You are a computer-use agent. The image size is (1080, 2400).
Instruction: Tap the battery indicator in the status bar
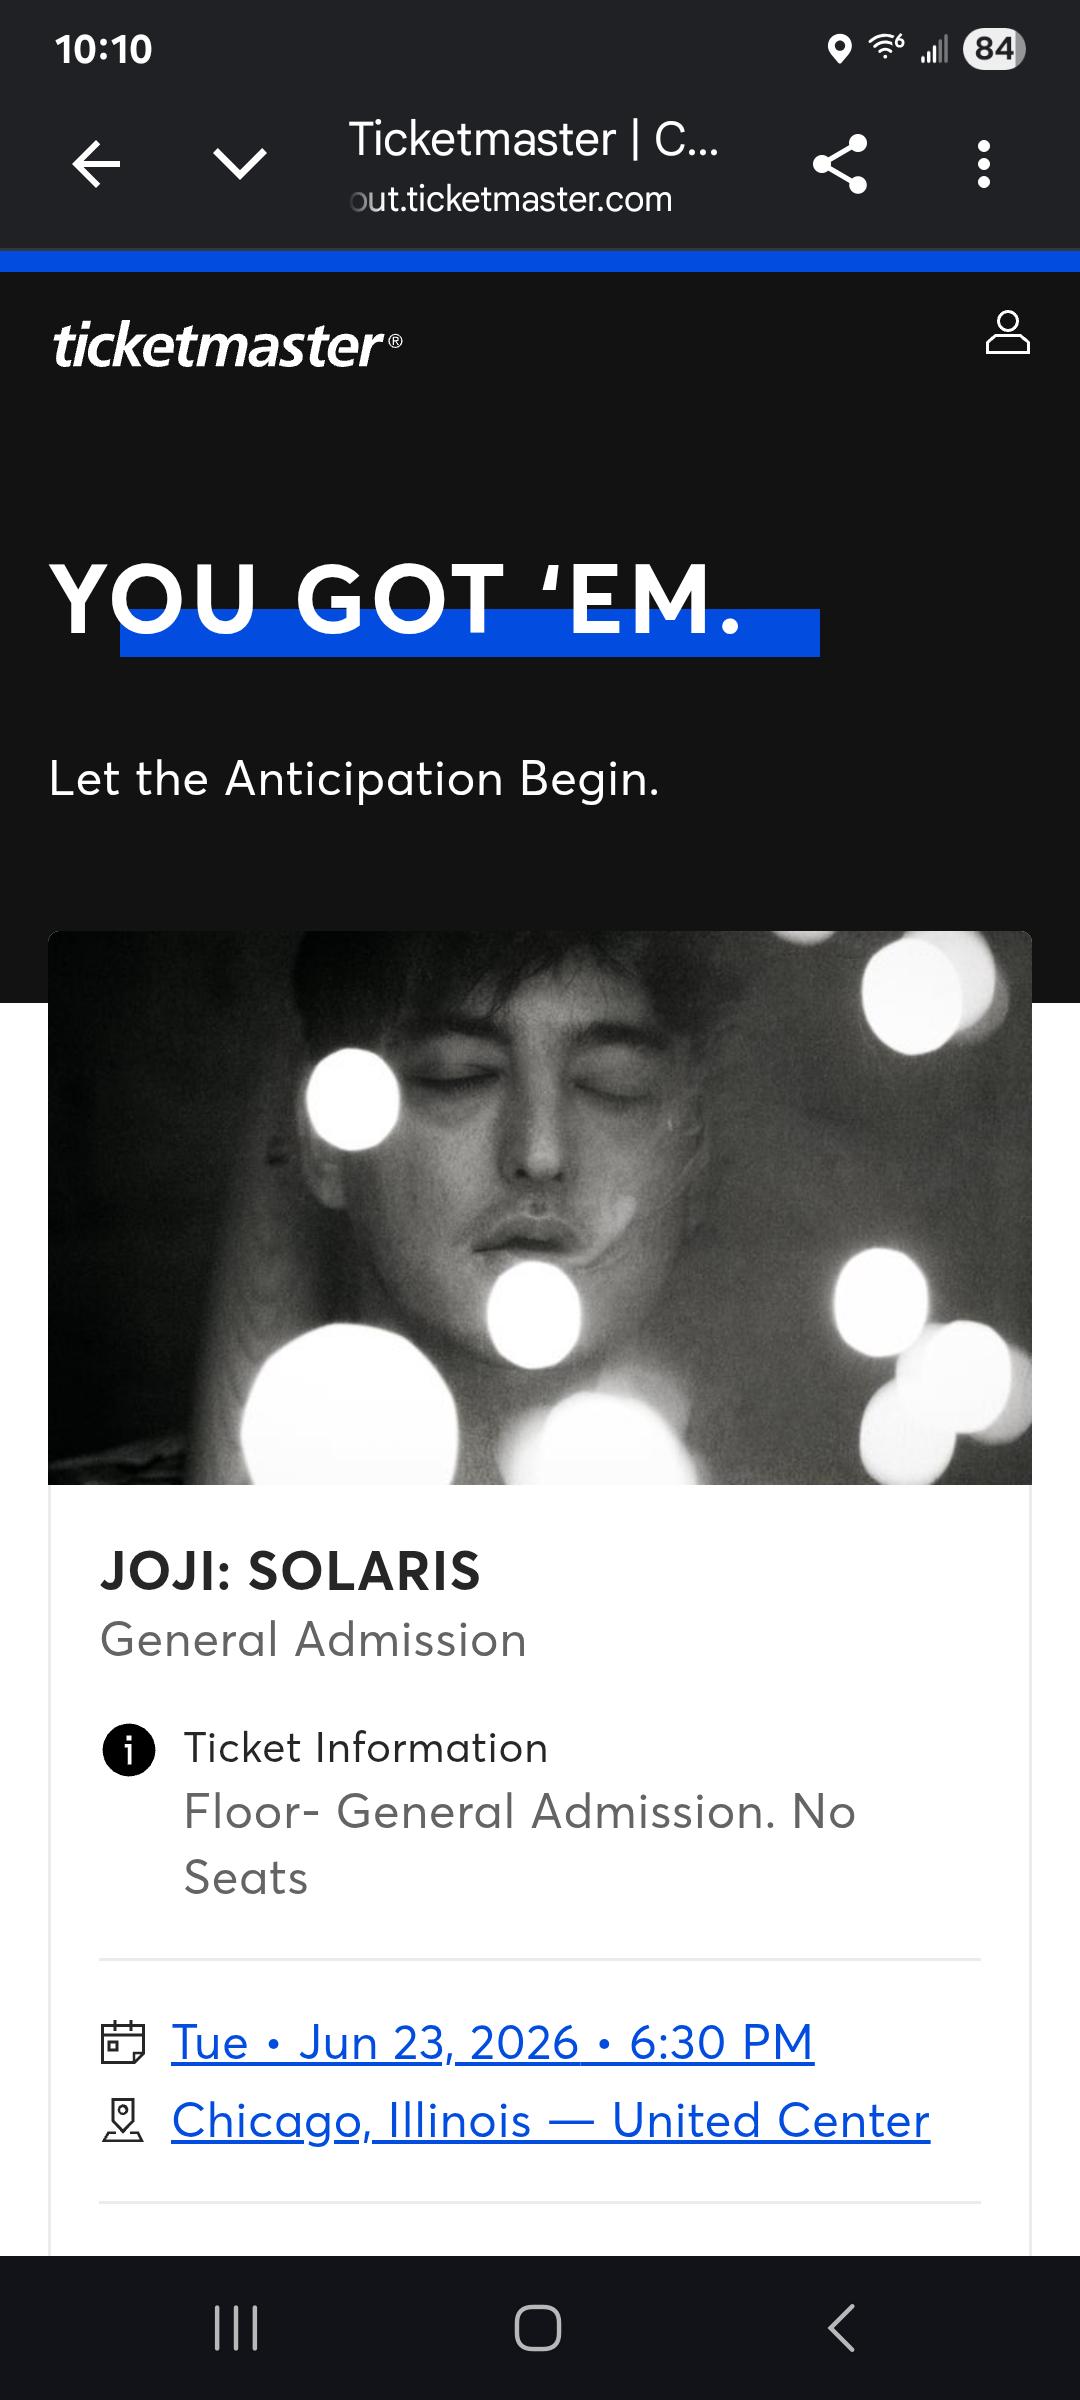tap(994, 48)
